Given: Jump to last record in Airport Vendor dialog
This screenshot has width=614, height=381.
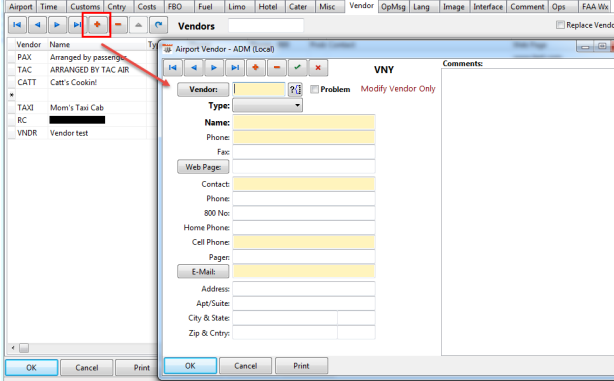Looking at the screenshot, I should point(235,68).
